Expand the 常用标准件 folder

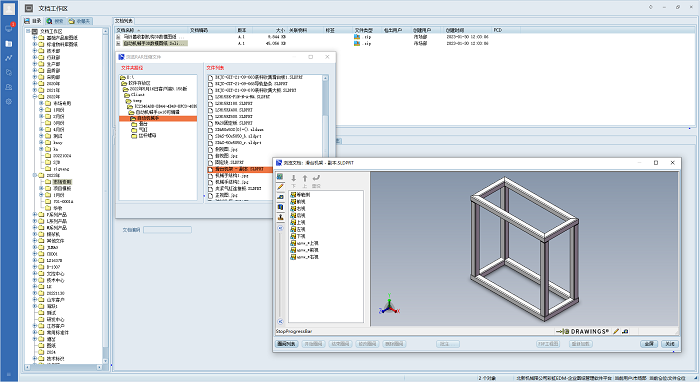click(35, 332)
